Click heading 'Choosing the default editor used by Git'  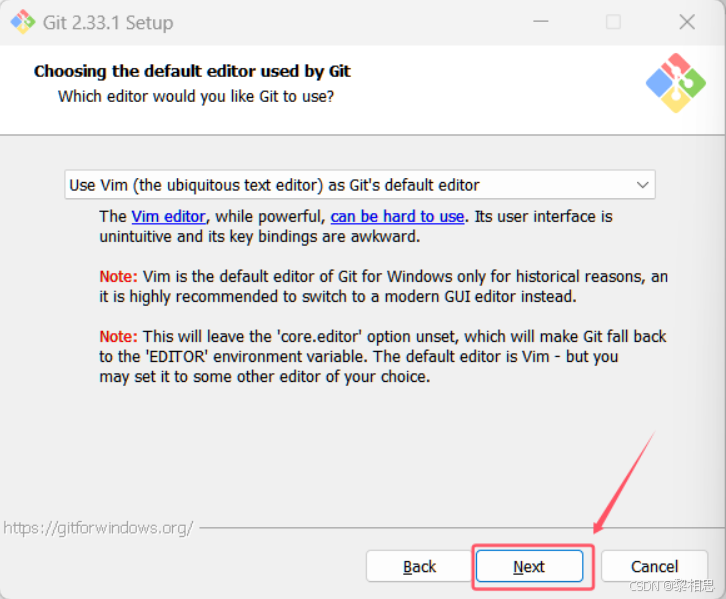click(x=192, y=71)
